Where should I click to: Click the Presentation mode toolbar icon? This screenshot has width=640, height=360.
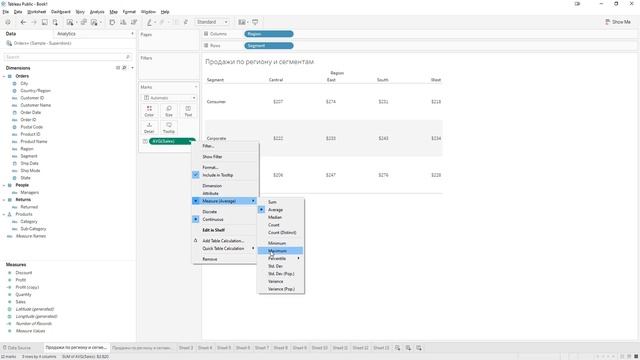[255, 22]
